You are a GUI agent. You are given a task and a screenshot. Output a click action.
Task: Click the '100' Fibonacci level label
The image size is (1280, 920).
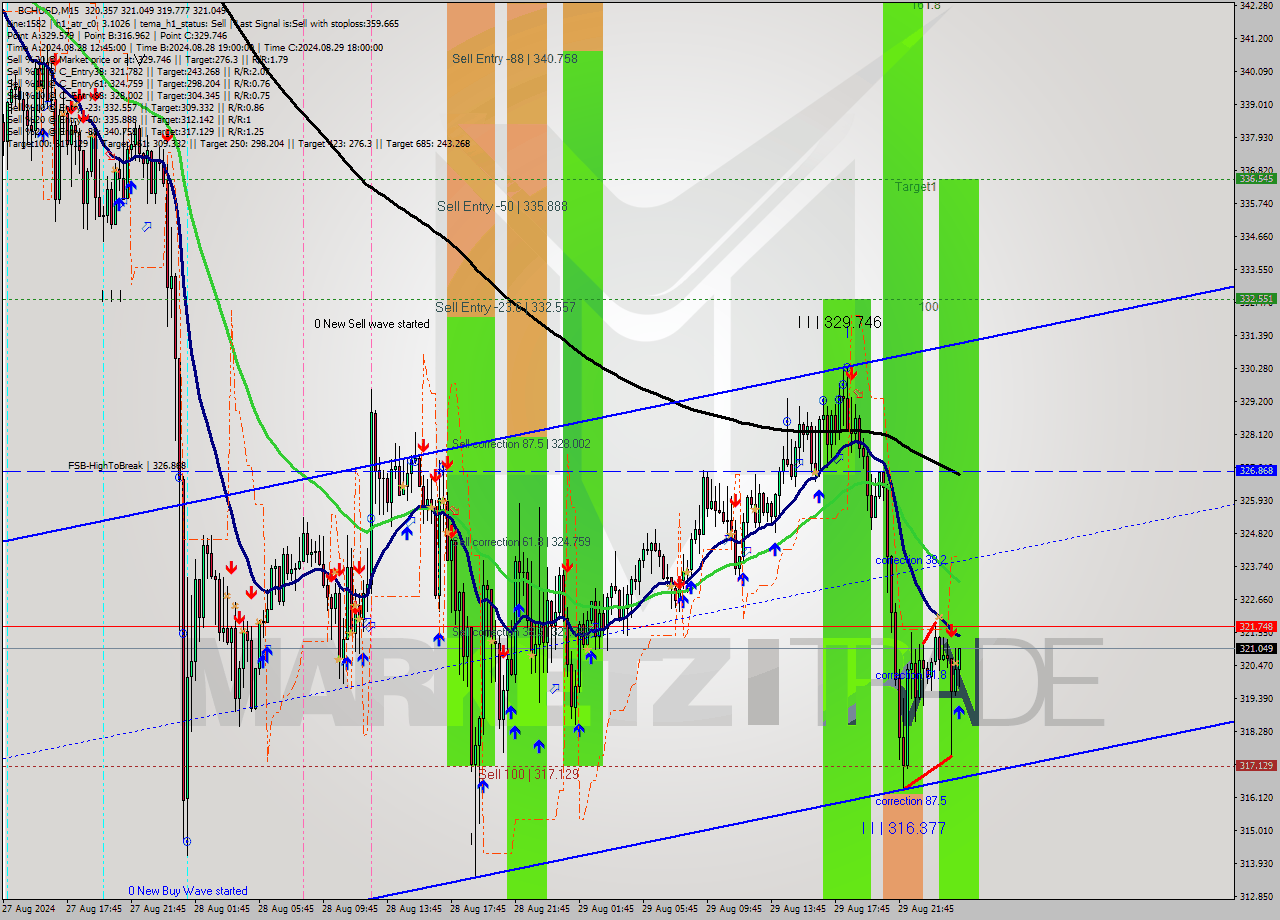coord(929,307)
